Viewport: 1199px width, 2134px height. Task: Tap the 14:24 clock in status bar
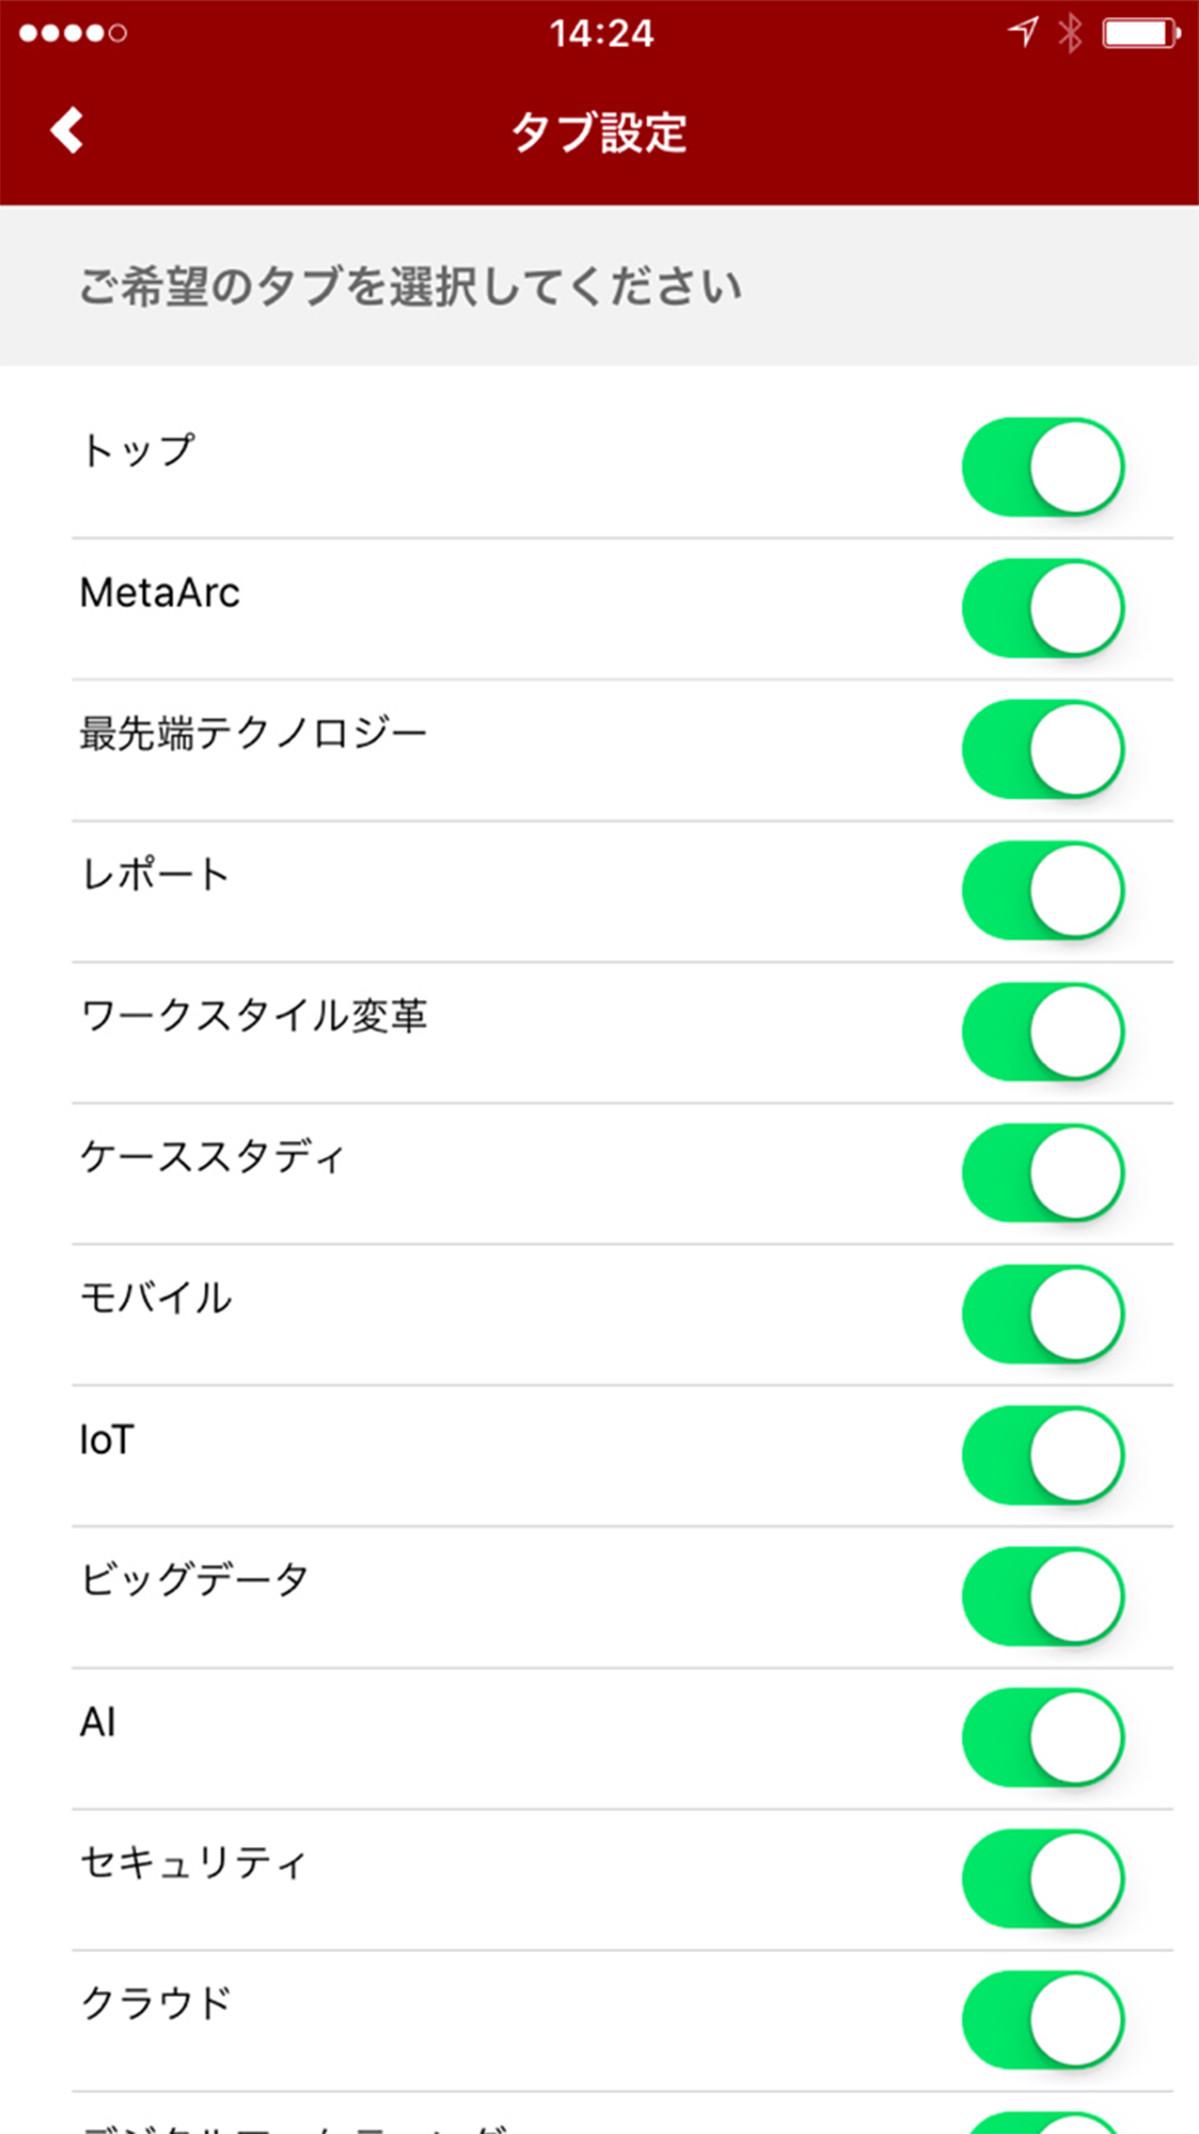click(601, 33)
